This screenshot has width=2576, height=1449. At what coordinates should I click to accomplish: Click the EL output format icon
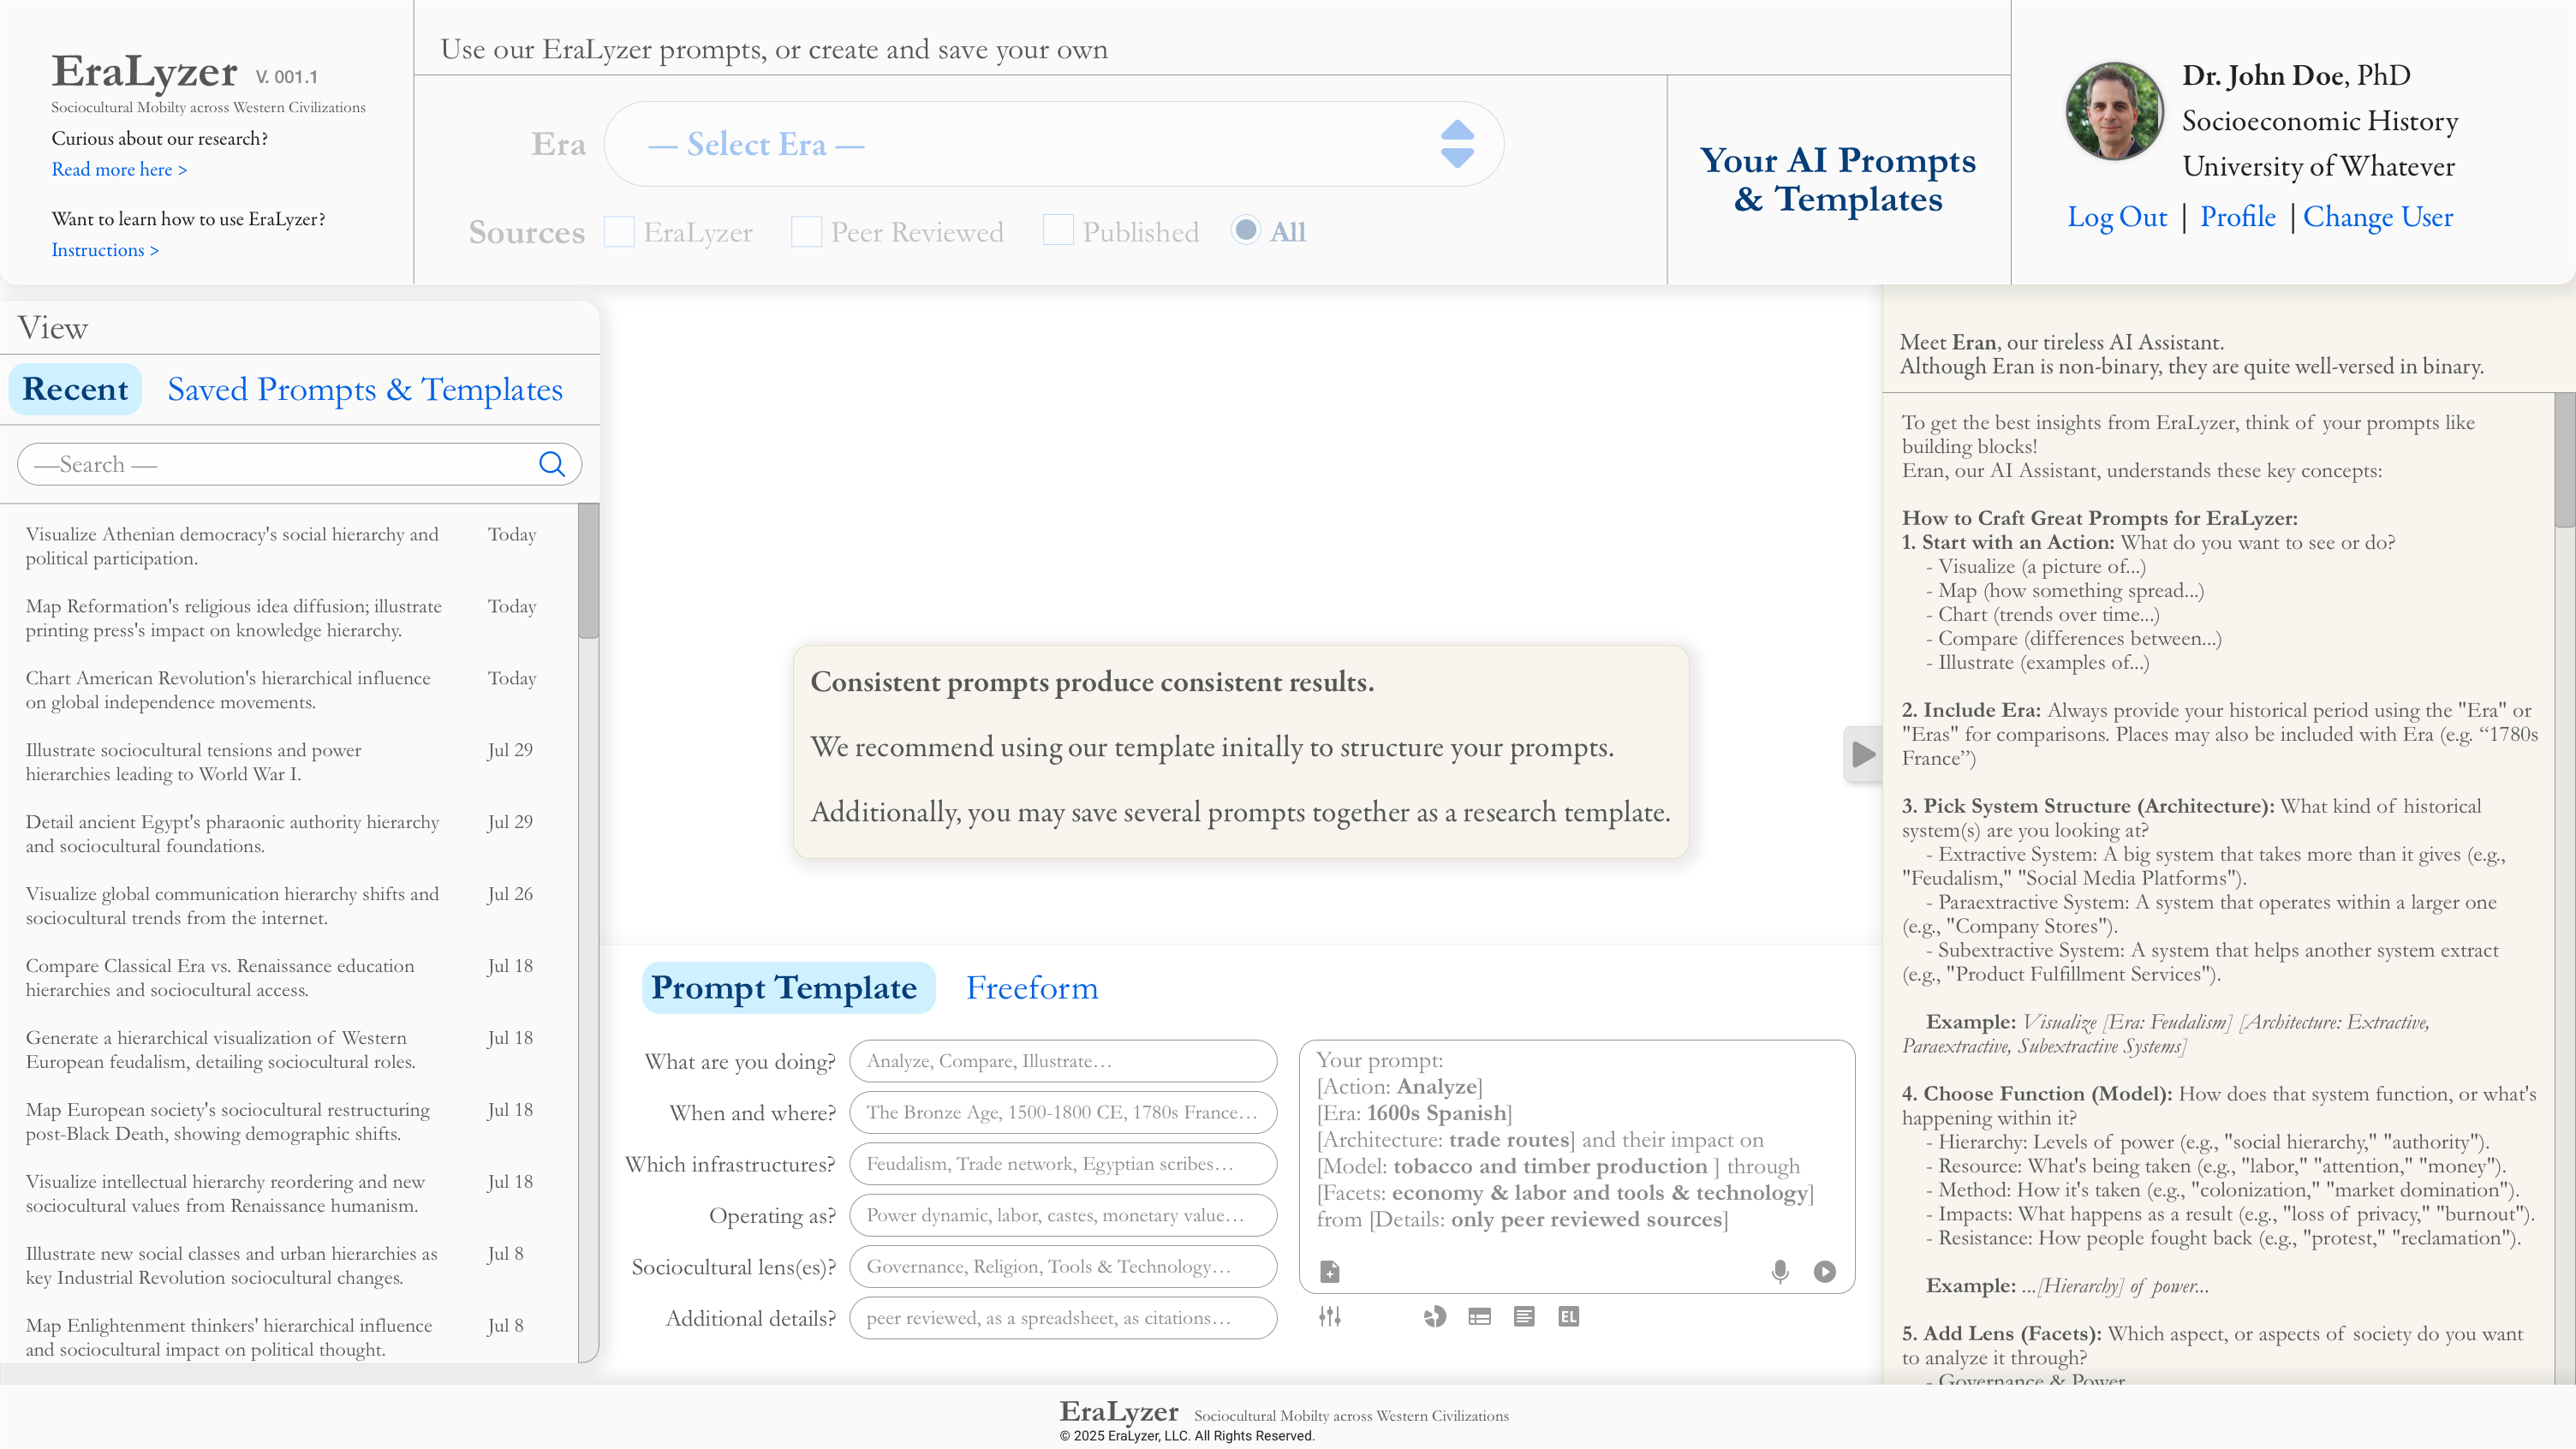(1568, 1316)
